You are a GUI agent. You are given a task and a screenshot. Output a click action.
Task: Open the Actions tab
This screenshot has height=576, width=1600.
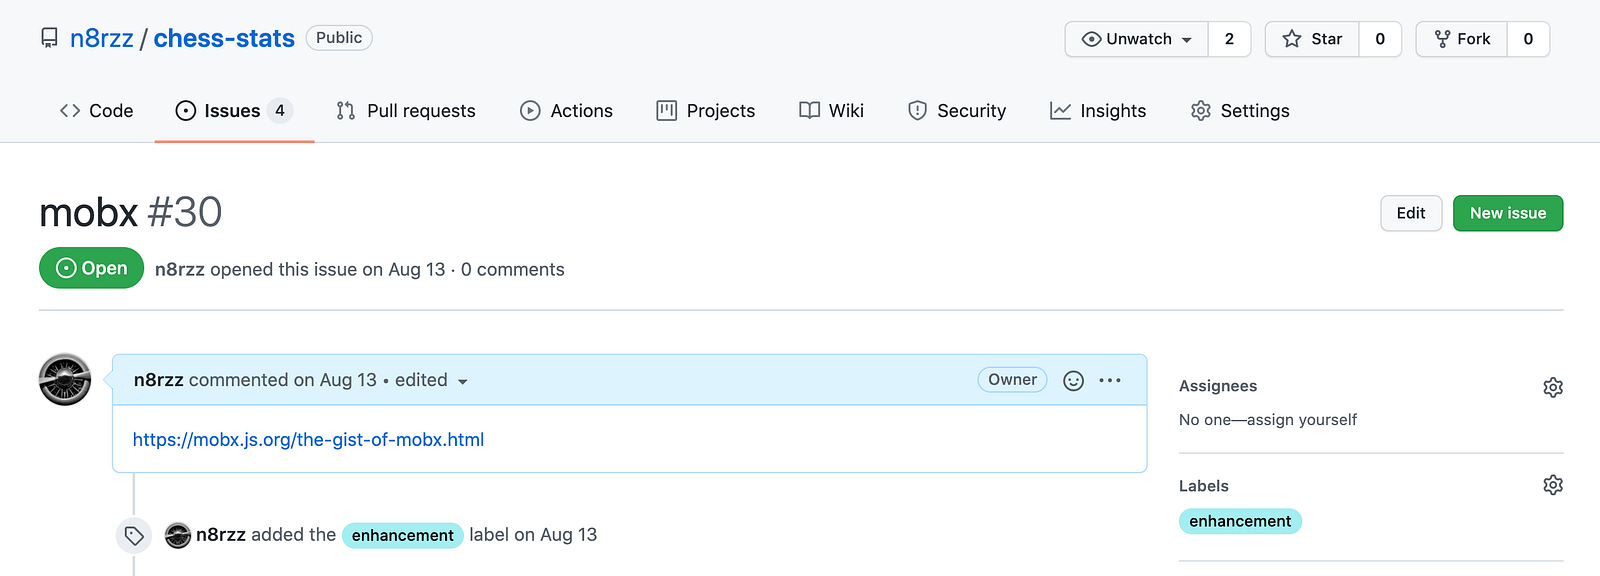pyautogui.click(x=566, y=111)
